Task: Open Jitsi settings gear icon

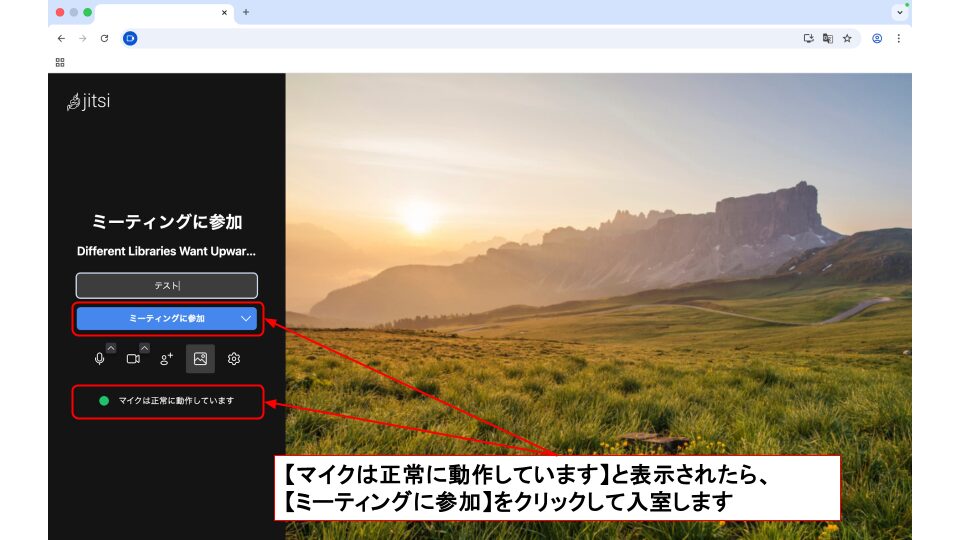Action: point(234,359)
